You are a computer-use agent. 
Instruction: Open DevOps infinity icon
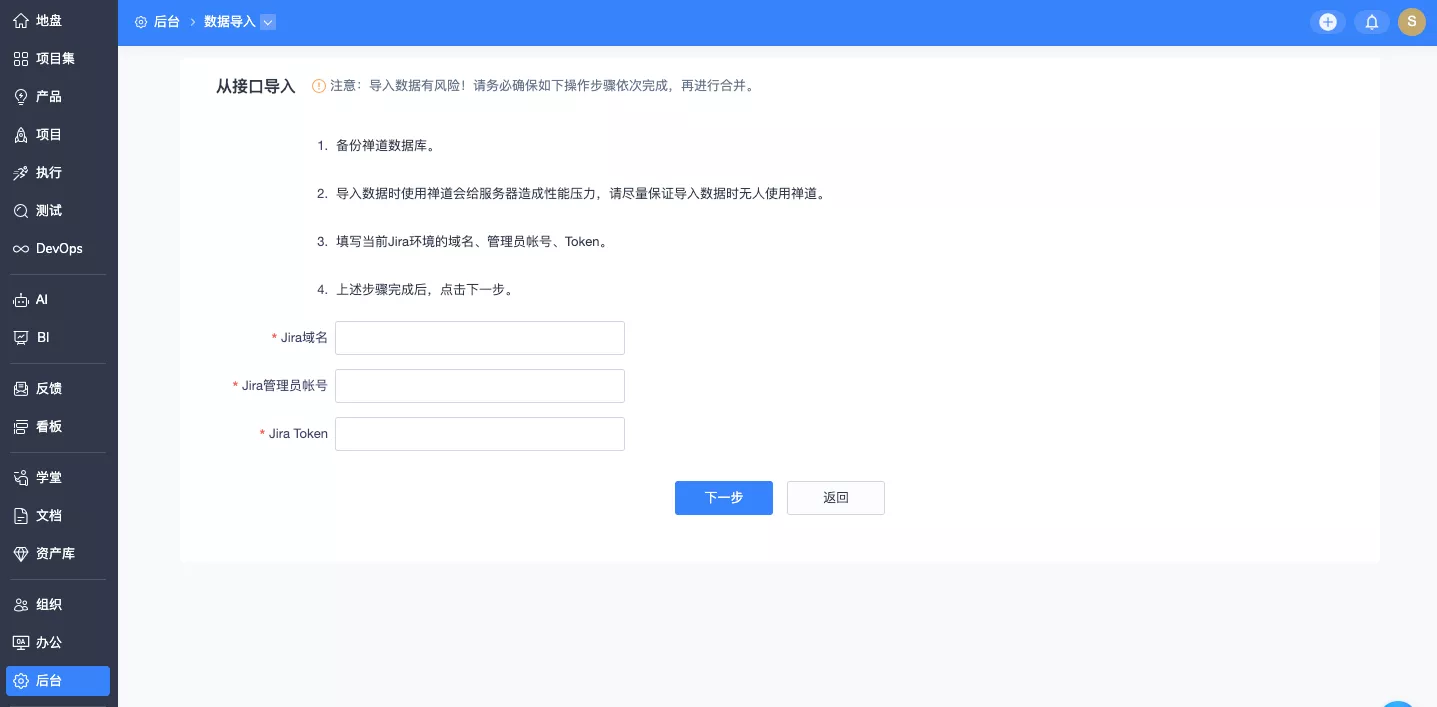click(x=20, y=249)
